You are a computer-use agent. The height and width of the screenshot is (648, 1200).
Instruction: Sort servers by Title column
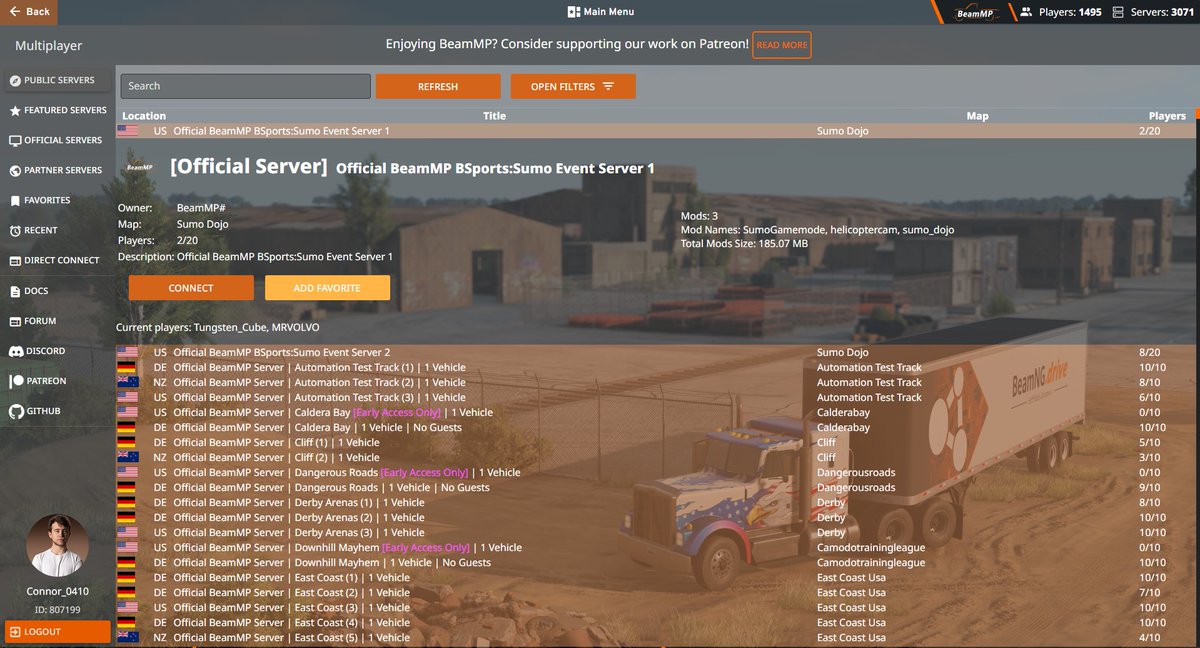click(x=494, y=116)
